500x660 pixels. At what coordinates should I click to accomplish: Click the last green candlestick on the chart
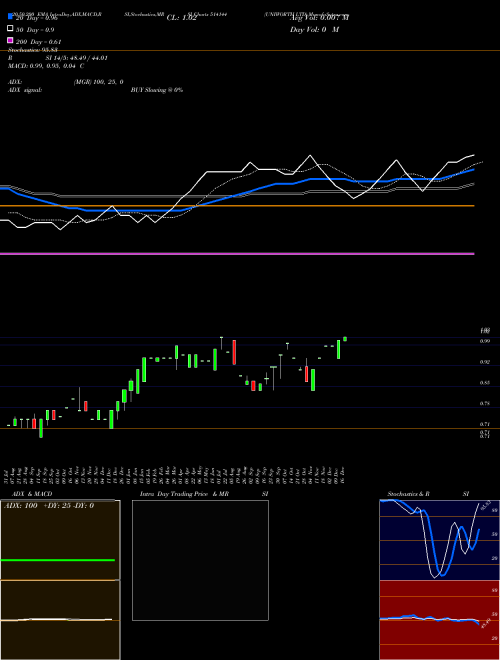(345, 339)
